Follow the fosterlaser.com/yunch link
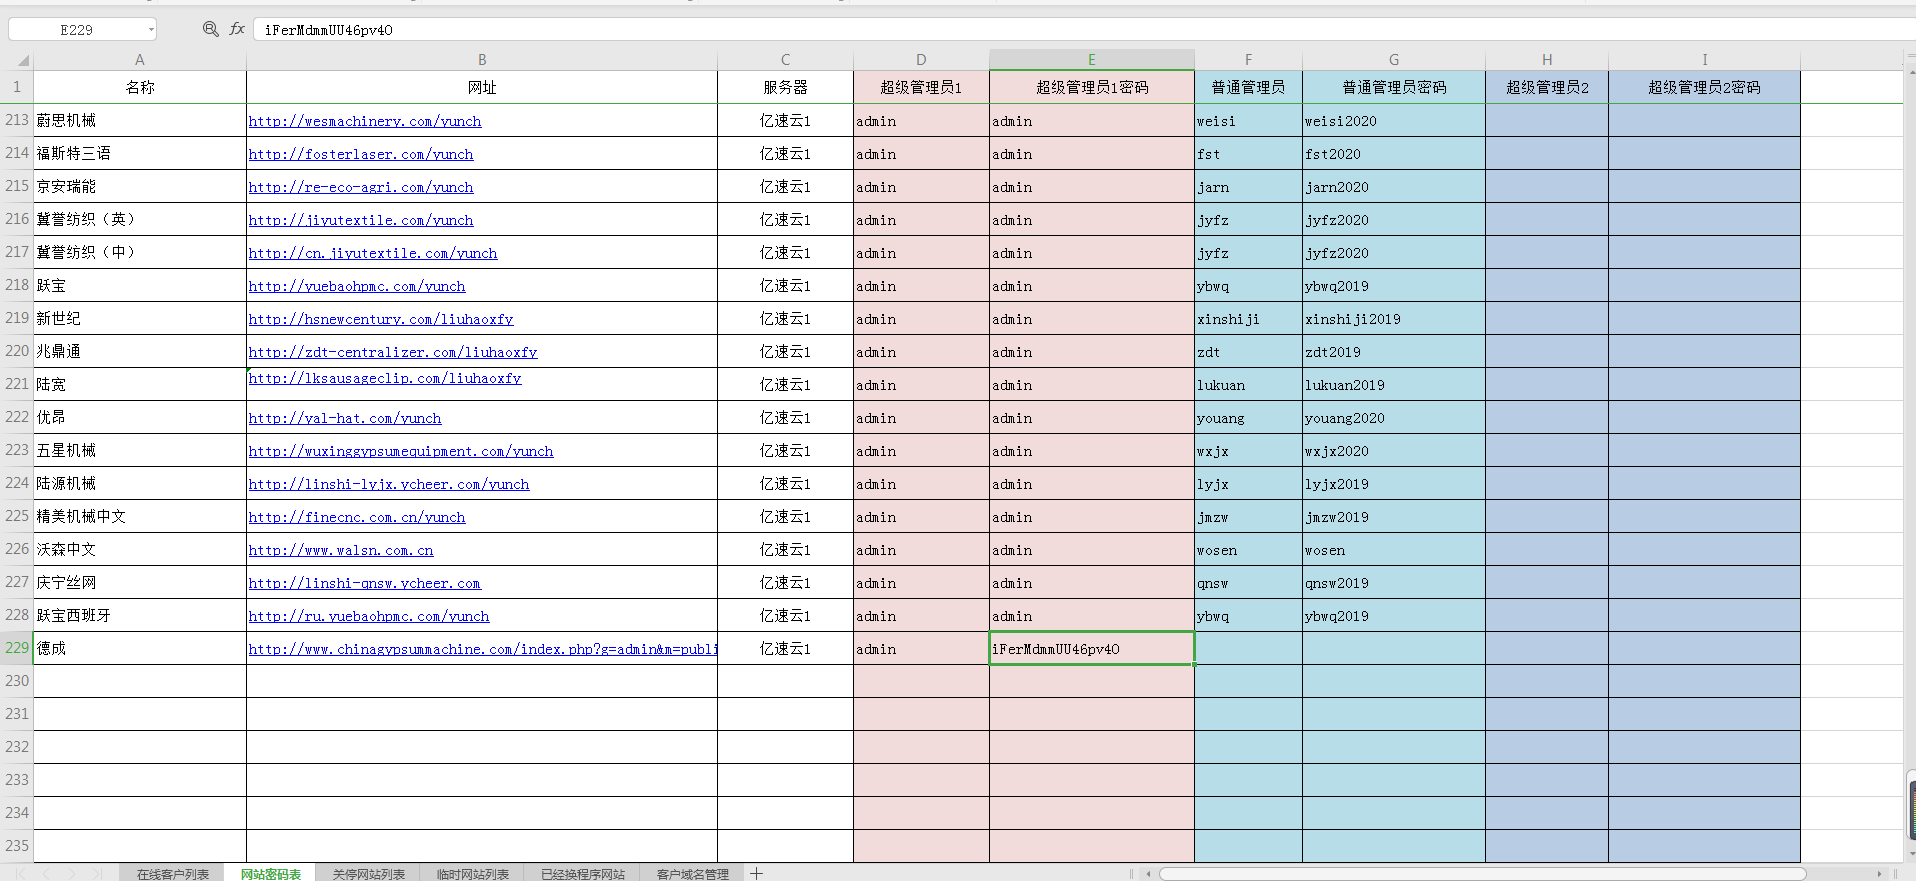Screen dimensions: 1916x881 [x=361, y=154]
